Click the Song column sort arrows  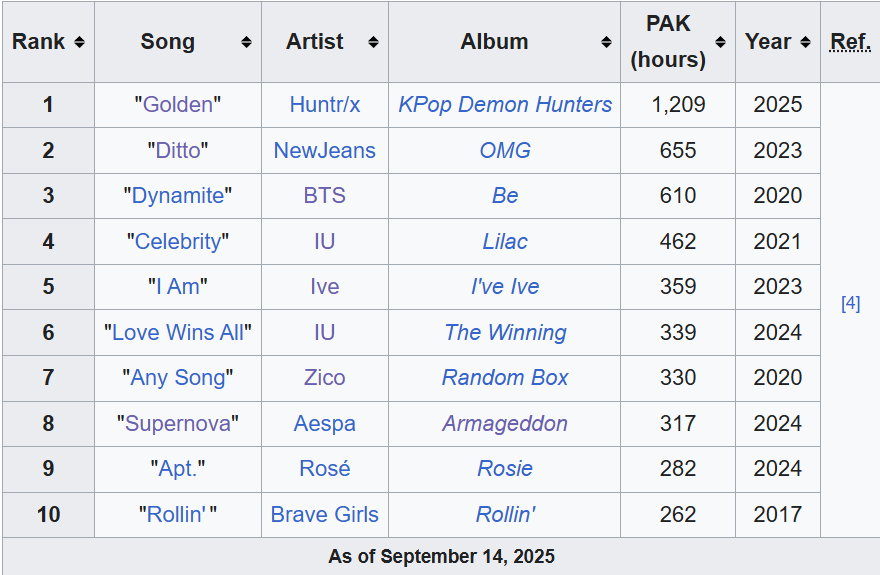pyautogui.click(x=246, y=42)
